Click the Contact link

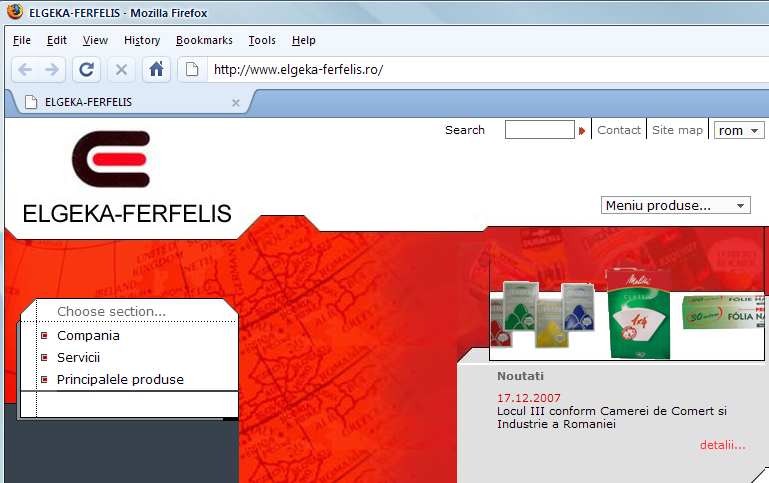click(619, 130)
